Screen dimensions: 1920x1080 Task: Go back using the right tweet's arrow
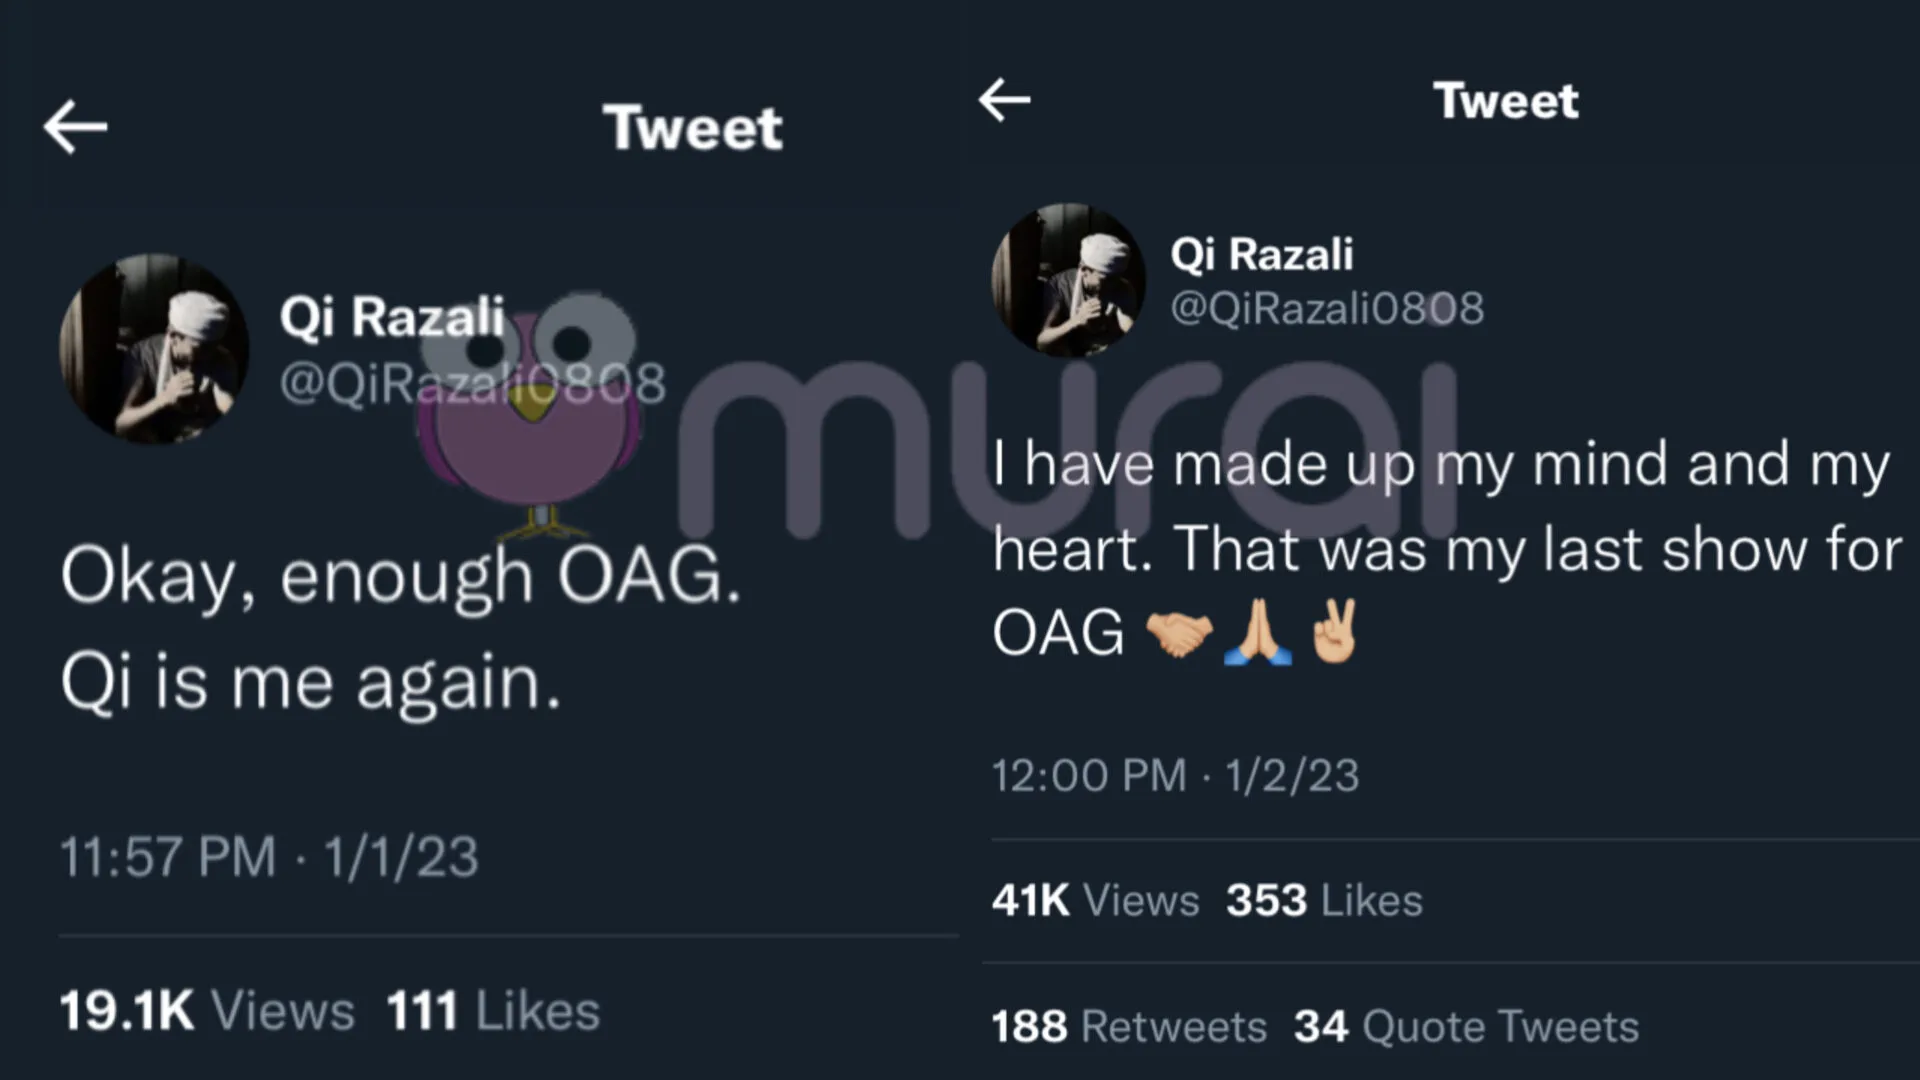click(x=1004, y=100)
